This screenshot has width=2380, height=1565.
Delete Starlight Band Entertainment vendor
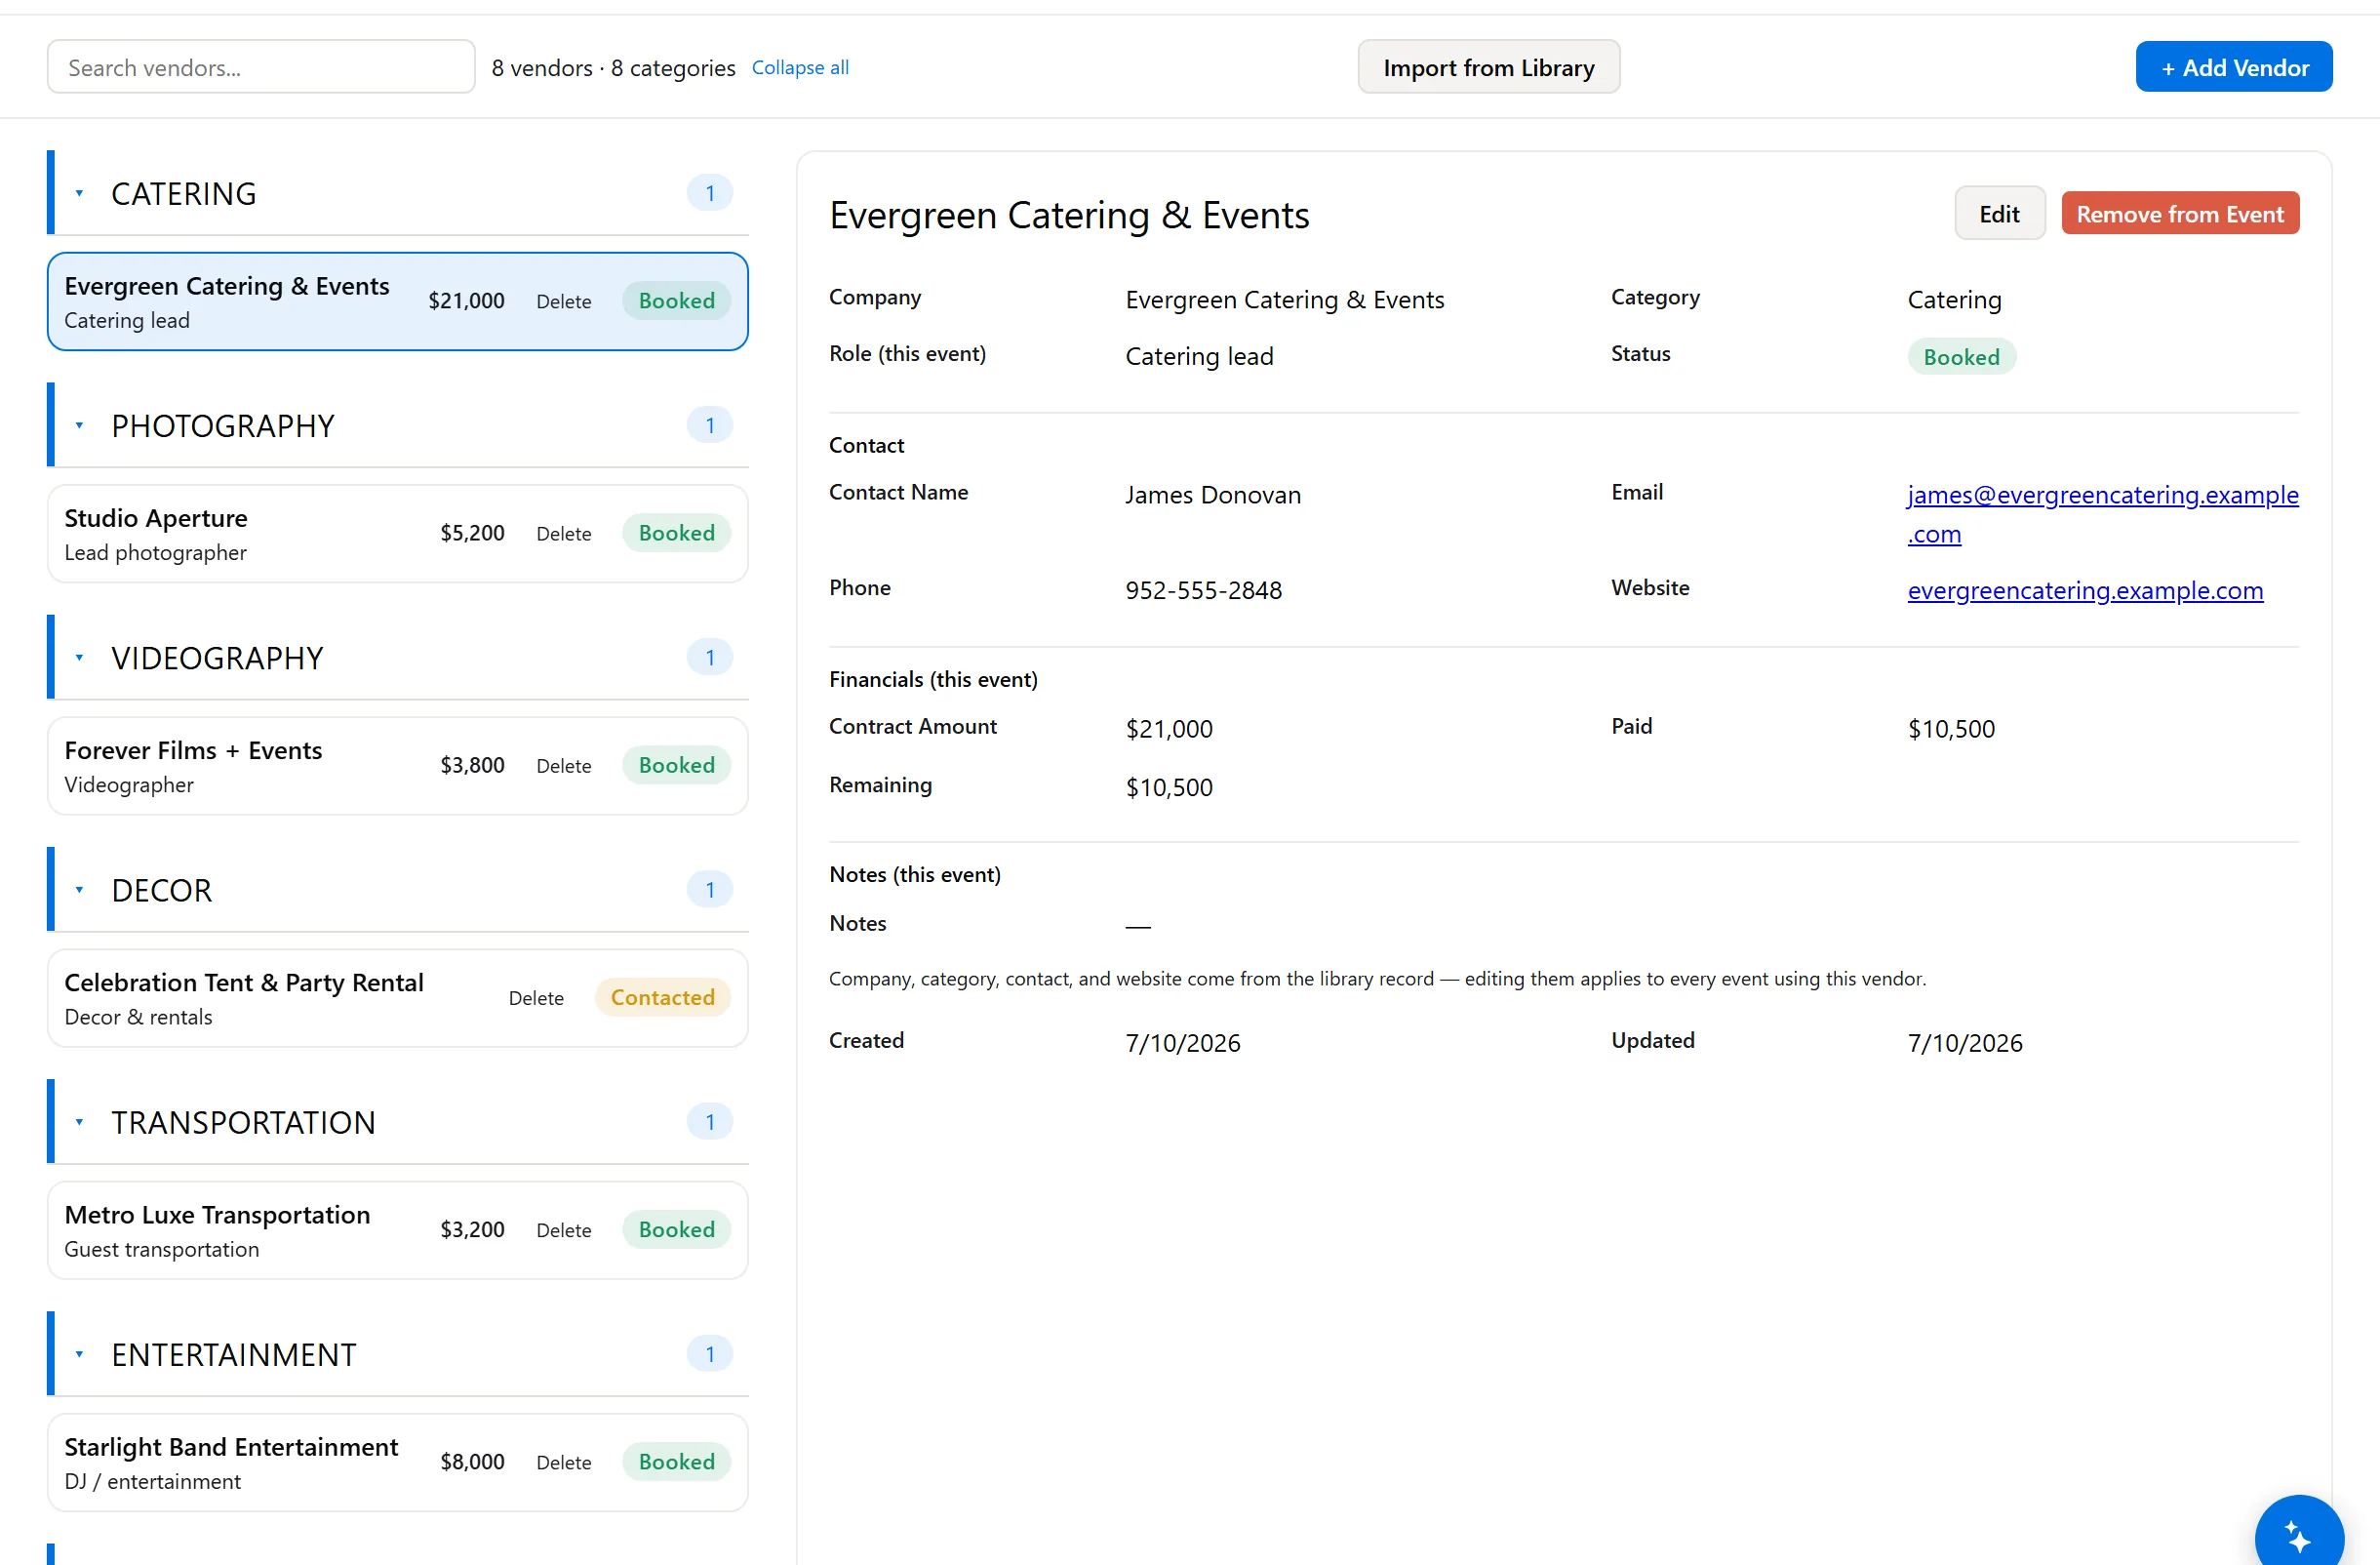click(x=563, y=1461)
